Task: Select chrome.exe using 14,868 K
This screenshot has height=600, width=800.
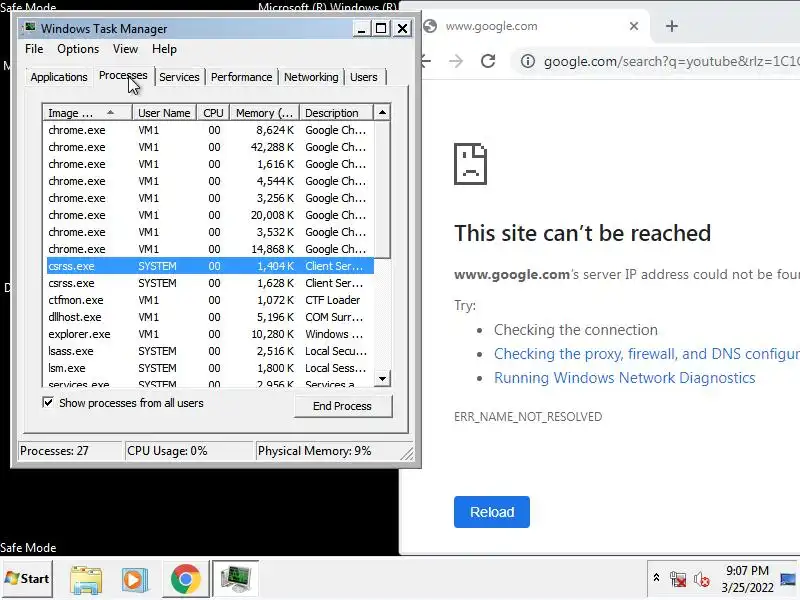Action: [x=209, y=249]
